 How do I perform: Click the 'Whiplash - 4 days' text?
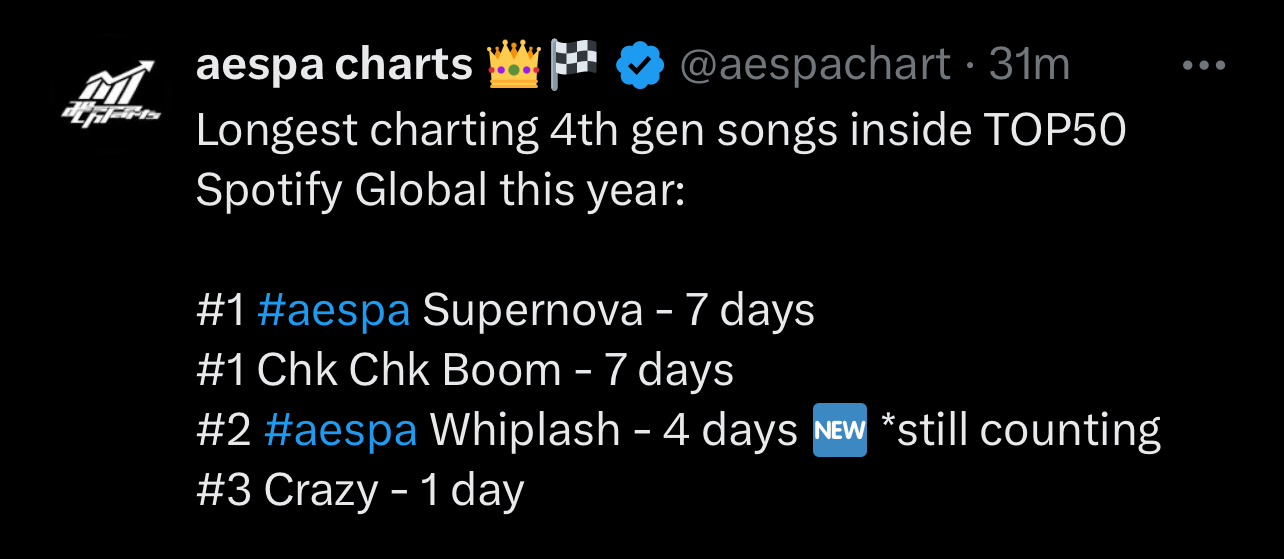[614, 431]
